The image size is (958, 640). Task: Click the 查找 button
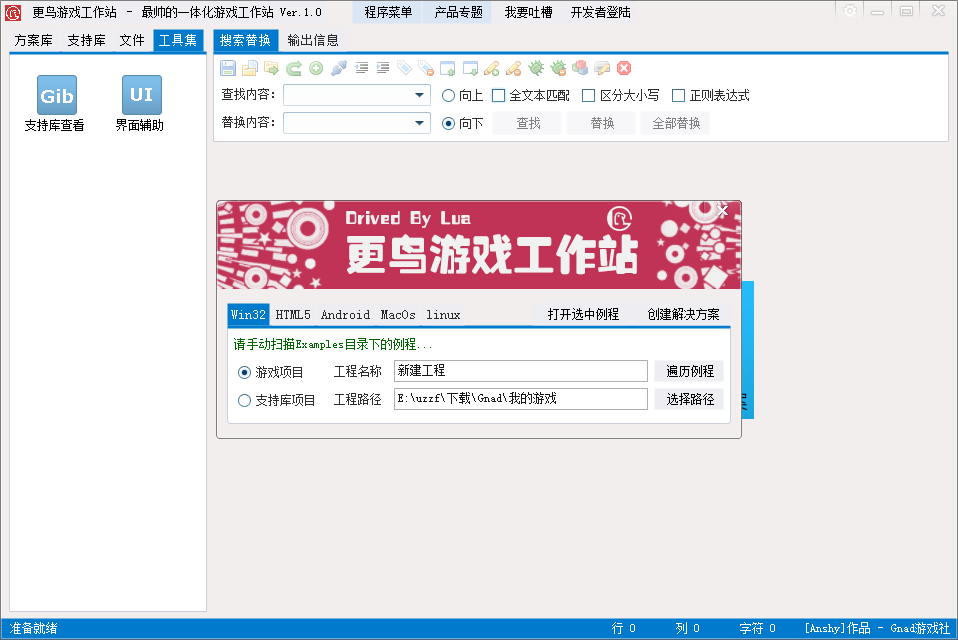(x=528, y=123)
